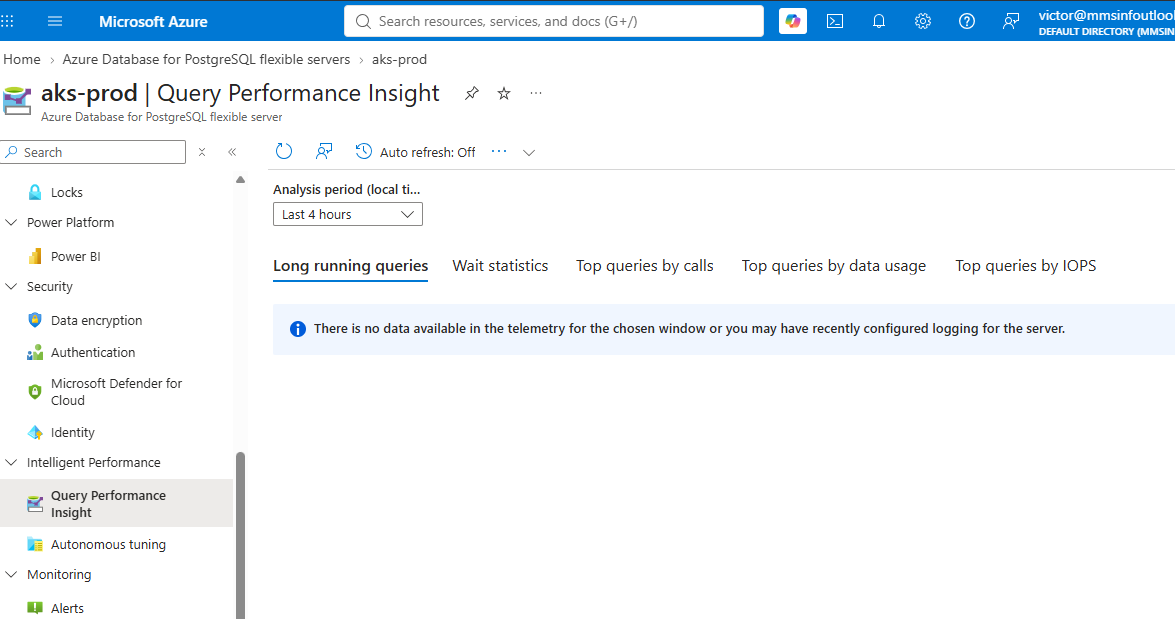
Task: Switch to the Wait statistics tab
Action: tap(501, 266)
